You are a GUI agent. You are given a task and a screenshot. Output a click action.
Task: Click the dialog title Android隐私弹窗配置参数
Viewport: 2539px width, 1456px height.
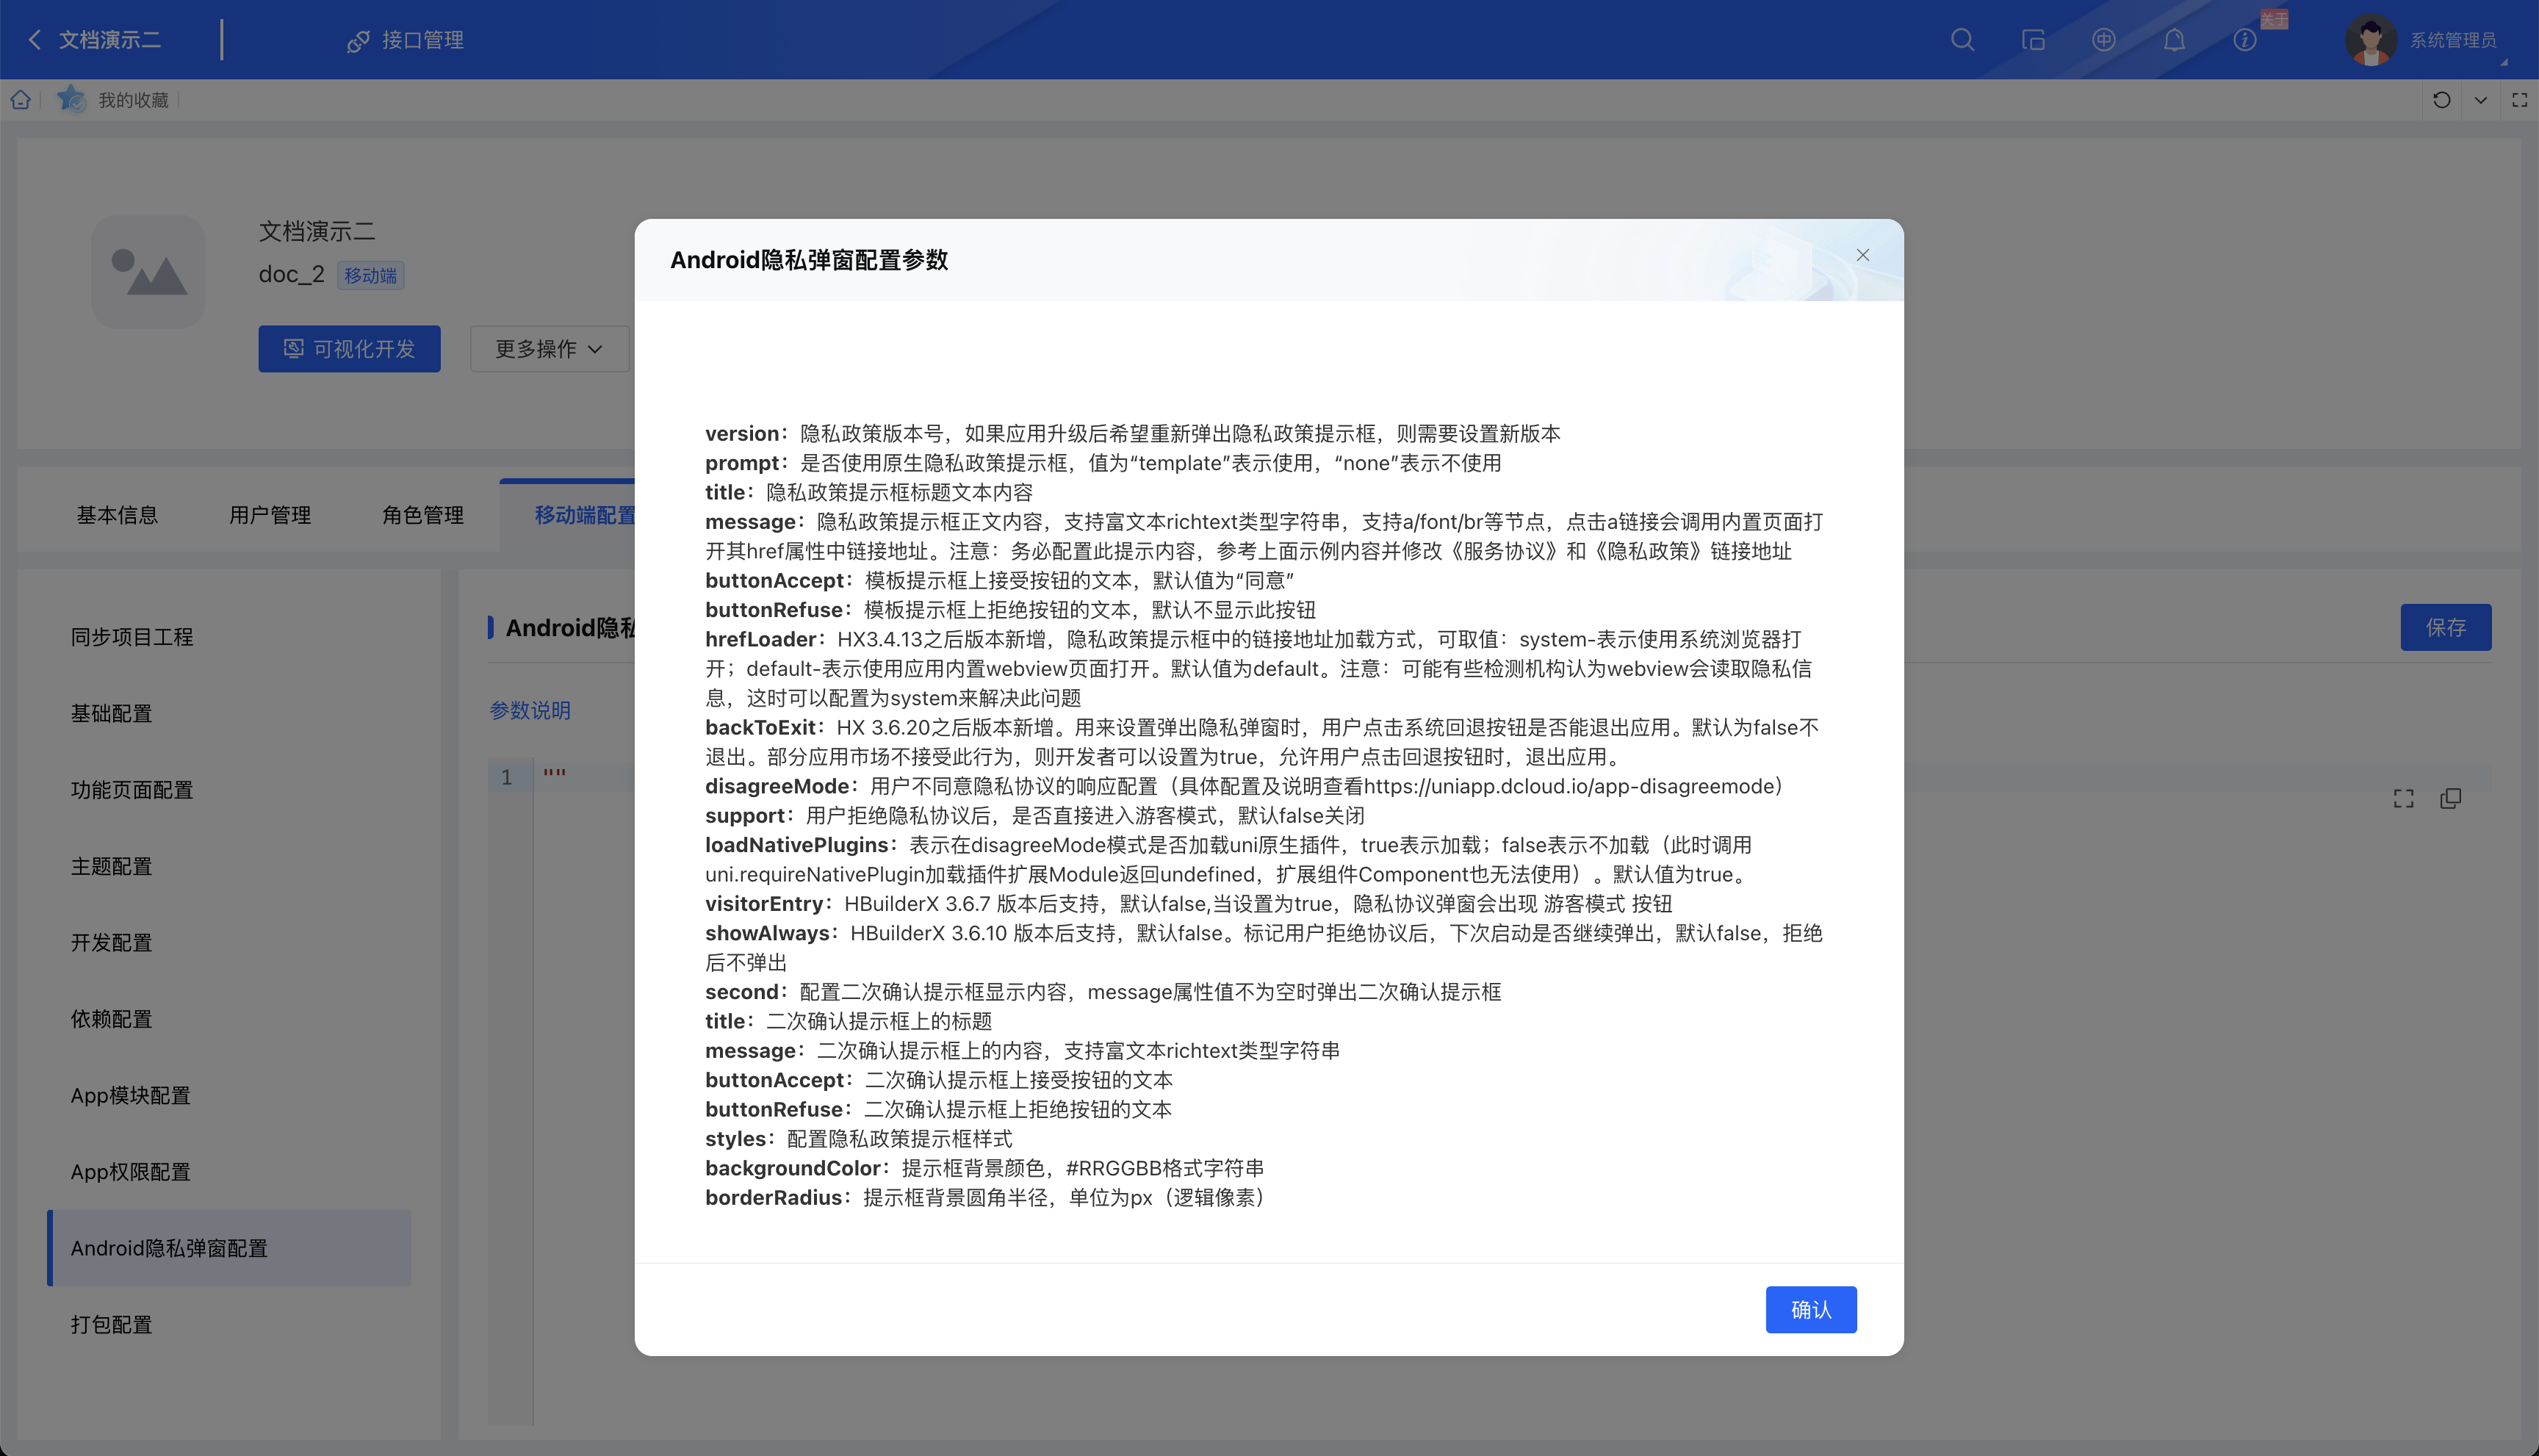(x=809, y=260)
